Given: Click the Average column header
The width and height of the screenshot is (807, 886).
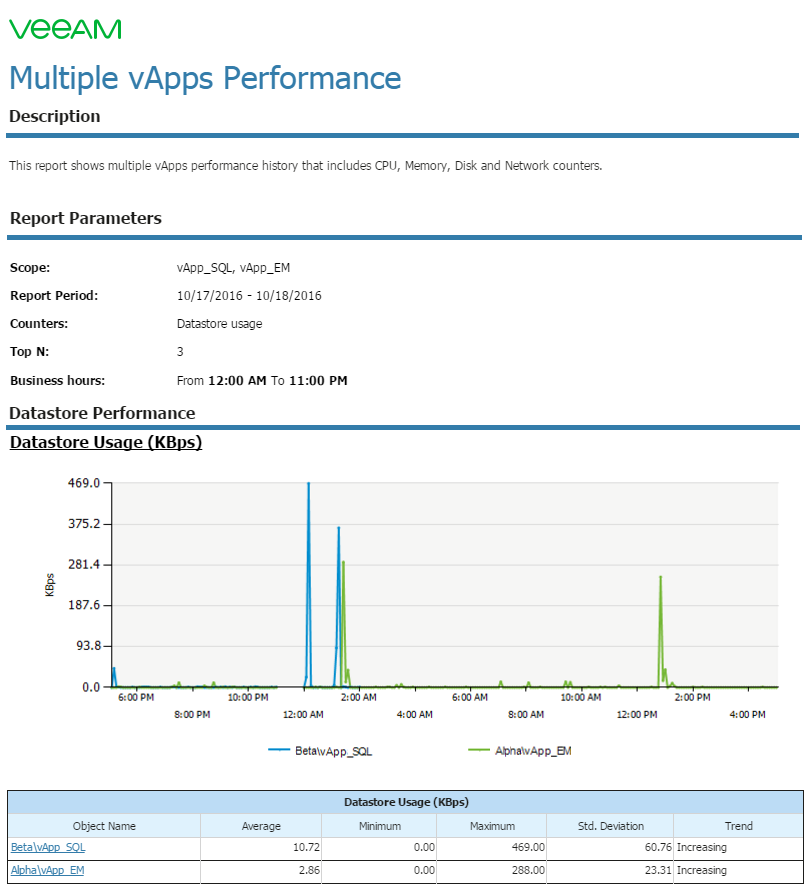Looking at the screenshot, I should [261, 826].
